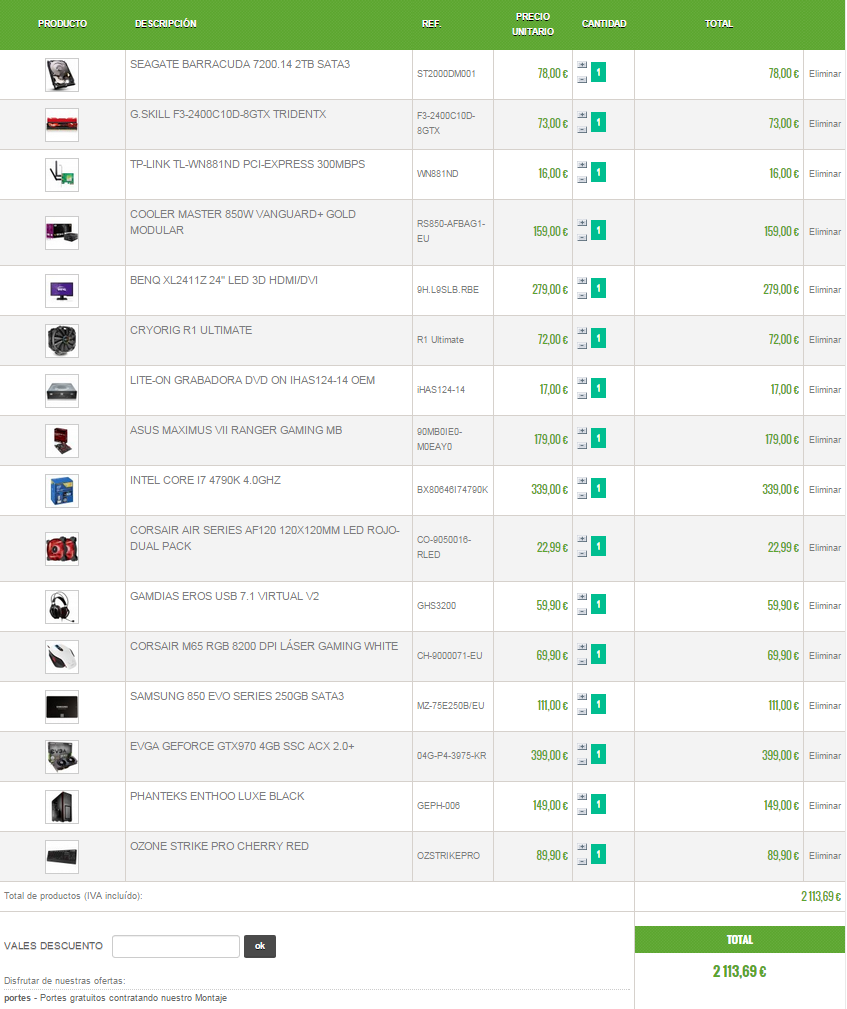Screen dimensions: 847x1009
Task: Click the Cantidad column header
Action: (x=604, y=24)
